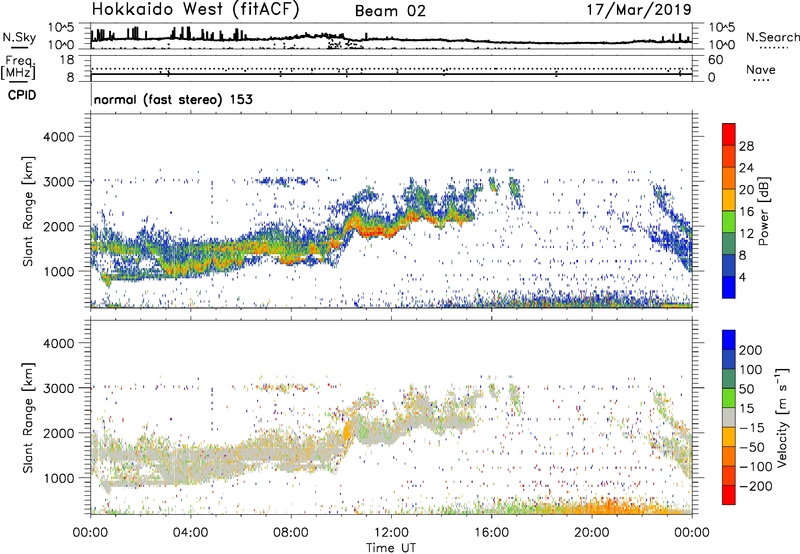Click the red bottom of the velocity colorbar
Screen dimensions: 800x554
tap(729, 495)
